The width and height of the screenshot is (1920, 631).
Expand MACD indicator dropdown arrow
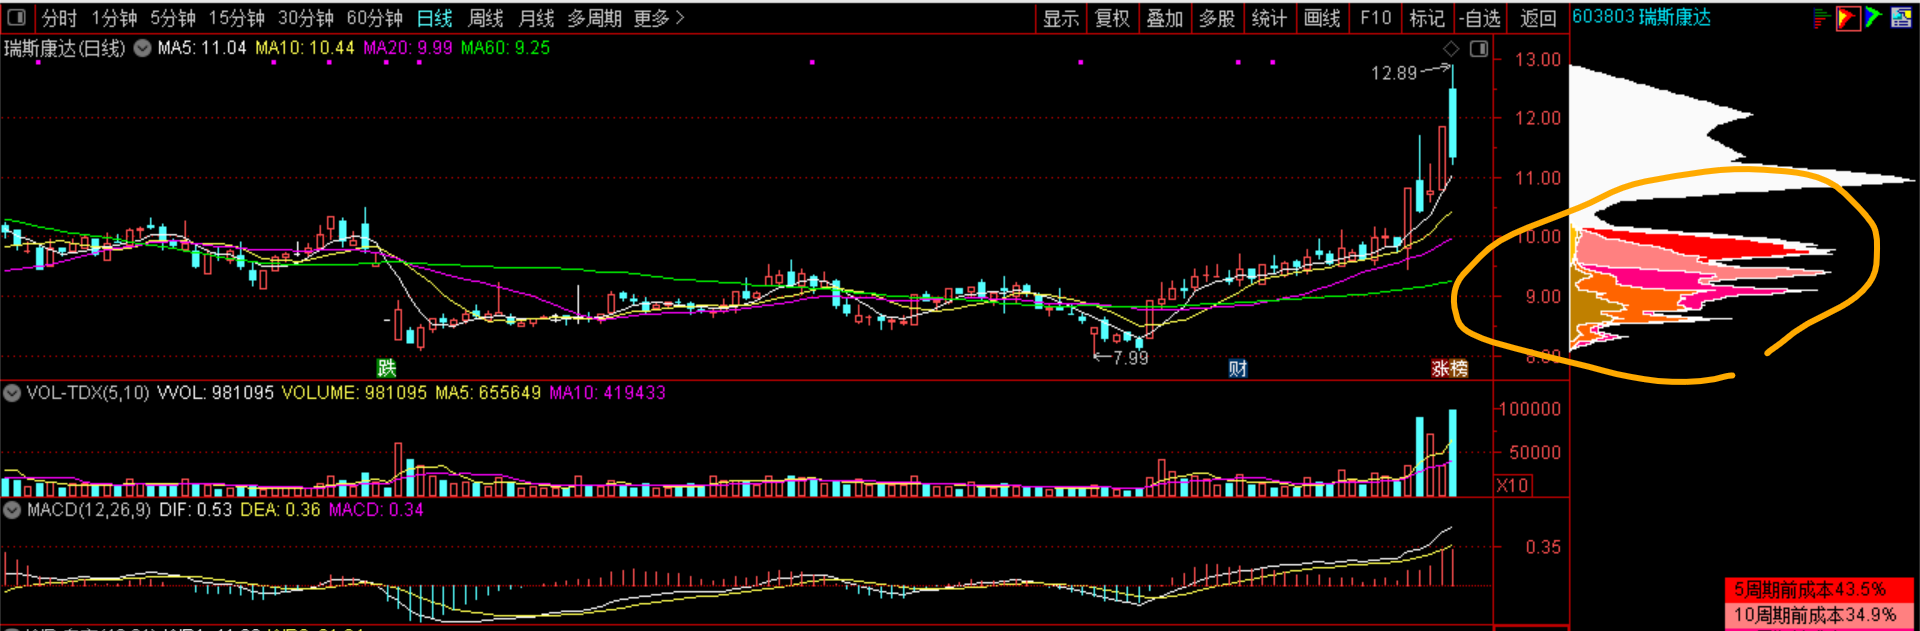coord(12,510)
